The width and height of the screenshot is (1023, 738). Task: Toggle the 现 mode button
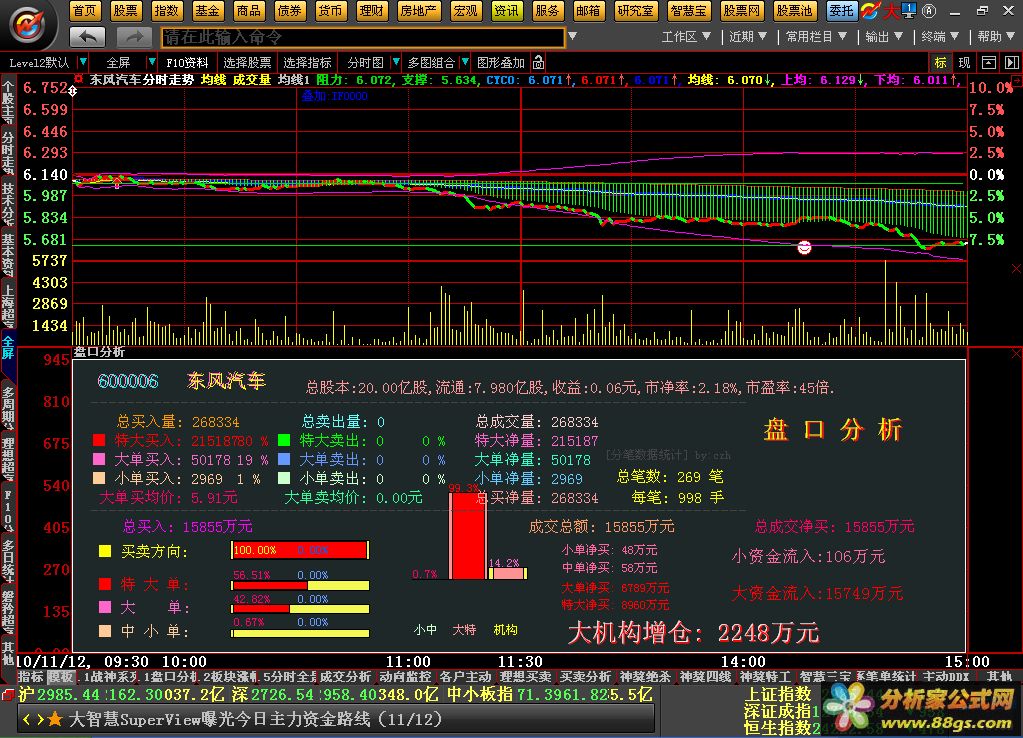pos(964,63)
